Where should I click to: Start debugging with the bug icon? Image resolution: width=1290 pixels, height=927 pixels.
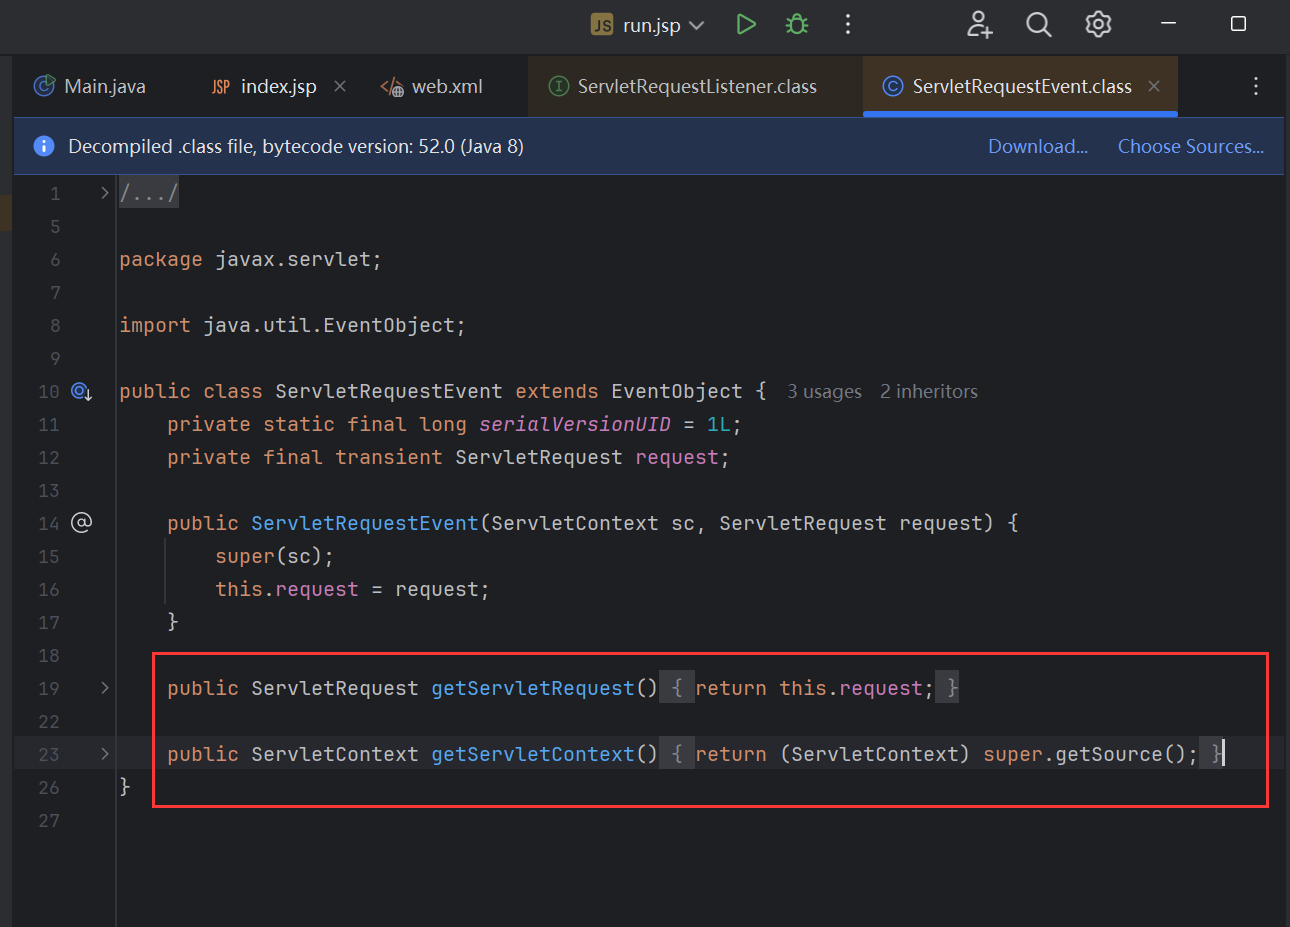point(797,24)
